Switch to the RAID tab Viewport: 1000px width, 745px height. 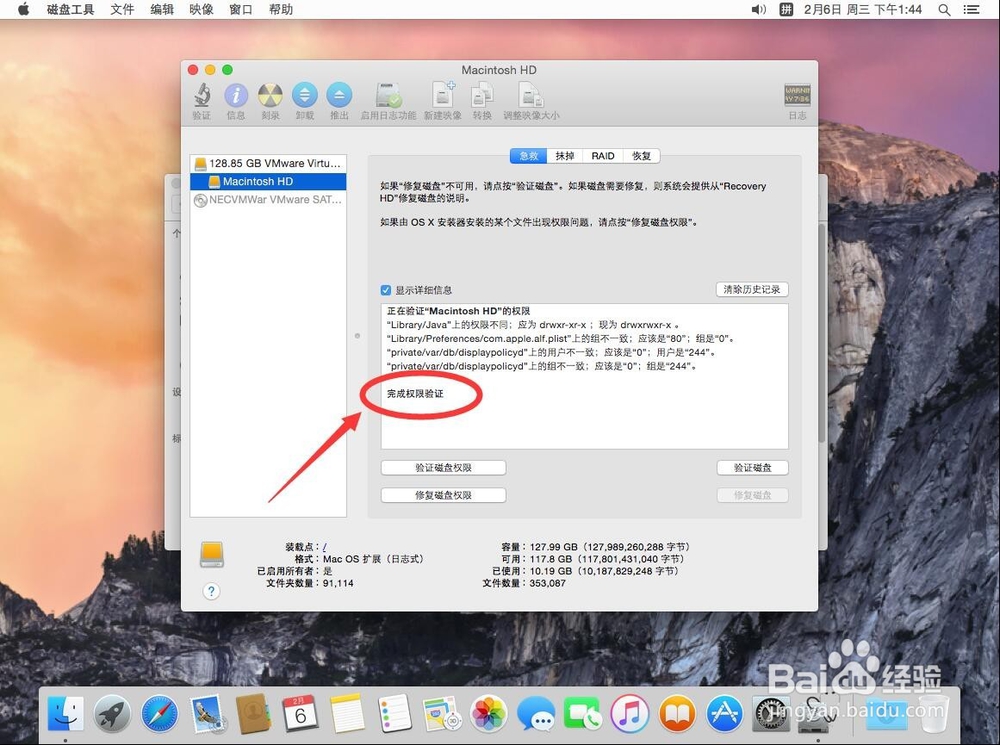603,156
